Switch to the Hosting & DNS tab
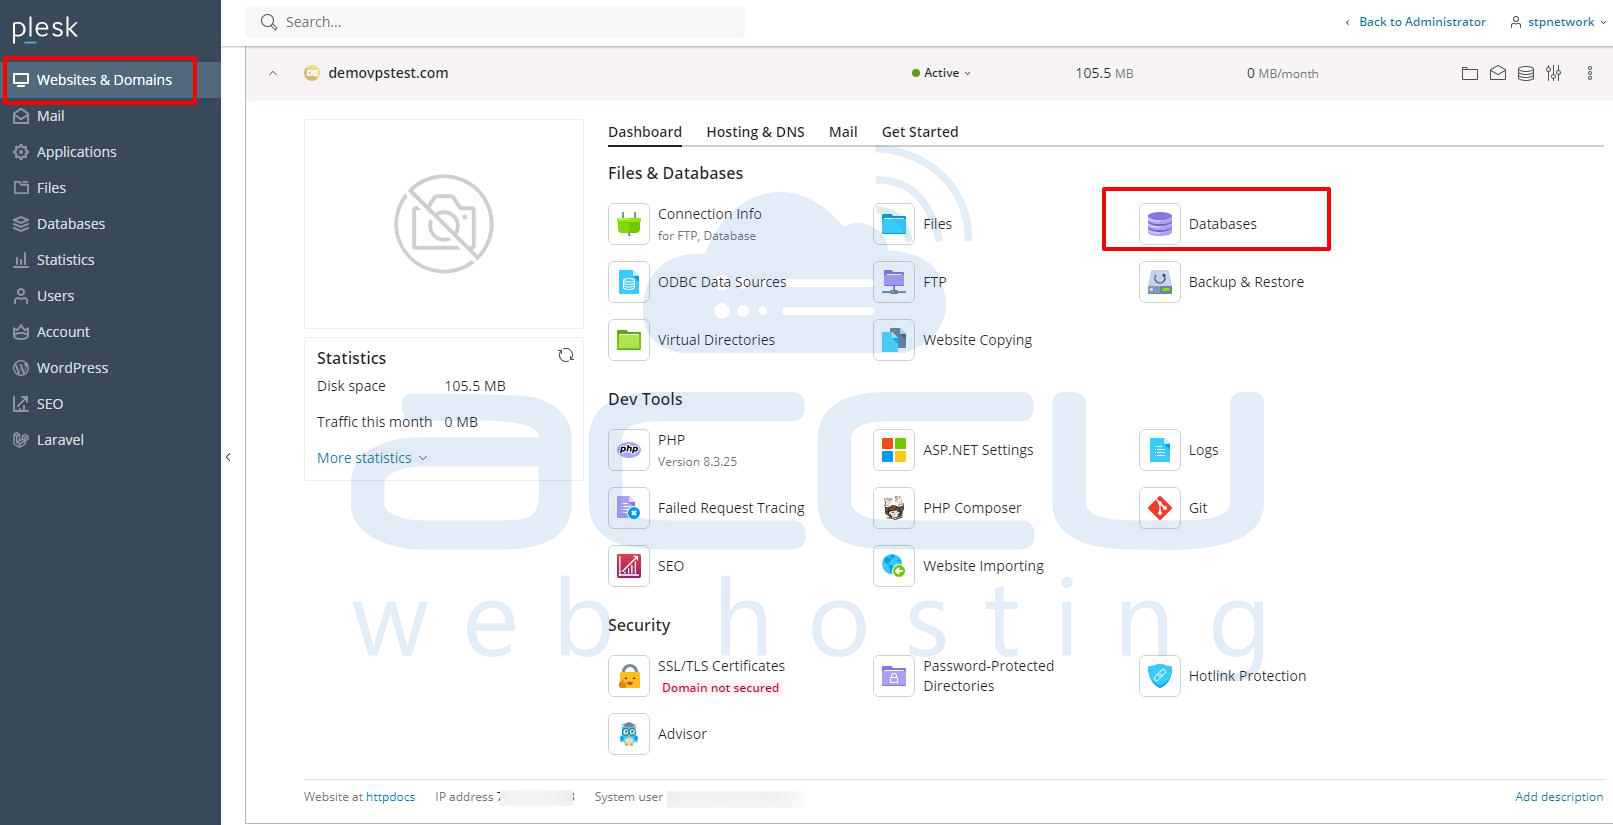The image size is (1613, 825). pos(755,132)
